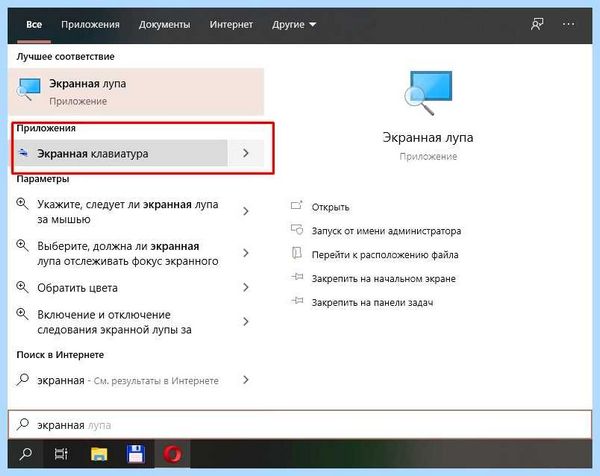Switch to the Все tab
600x476 pixels.
(34, 24)
